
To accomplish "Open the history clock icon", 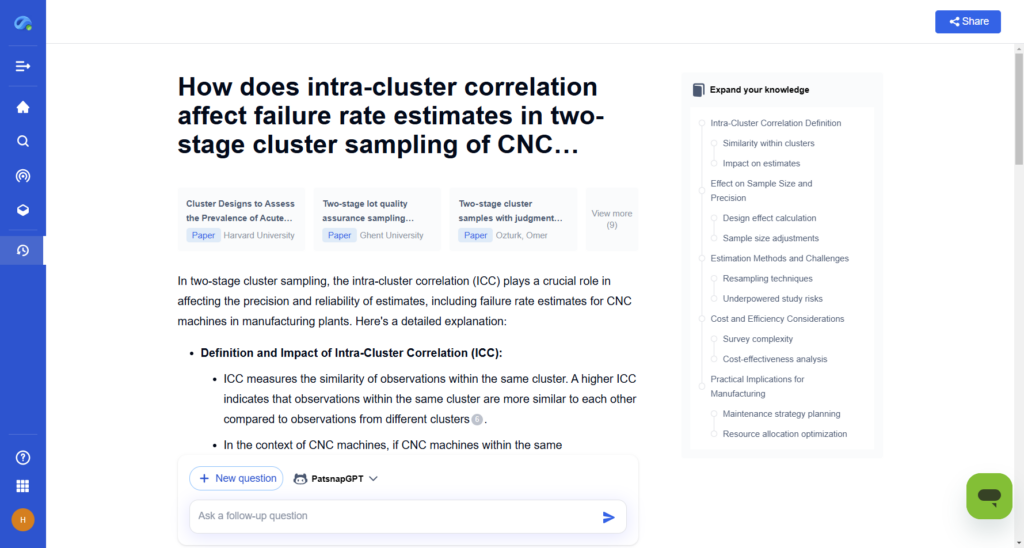I will click(22, 250).
